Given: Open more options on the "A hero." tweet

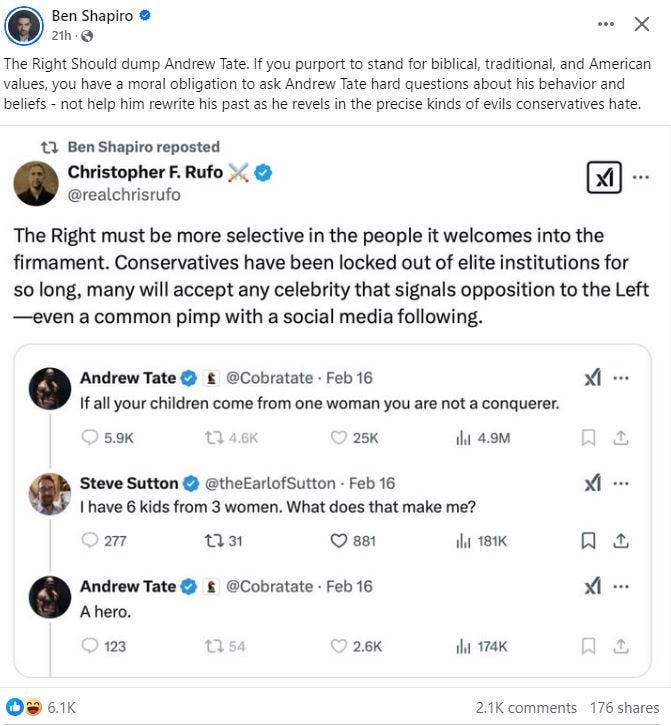Looking at the screenshot, I should (x=621, y=586).
